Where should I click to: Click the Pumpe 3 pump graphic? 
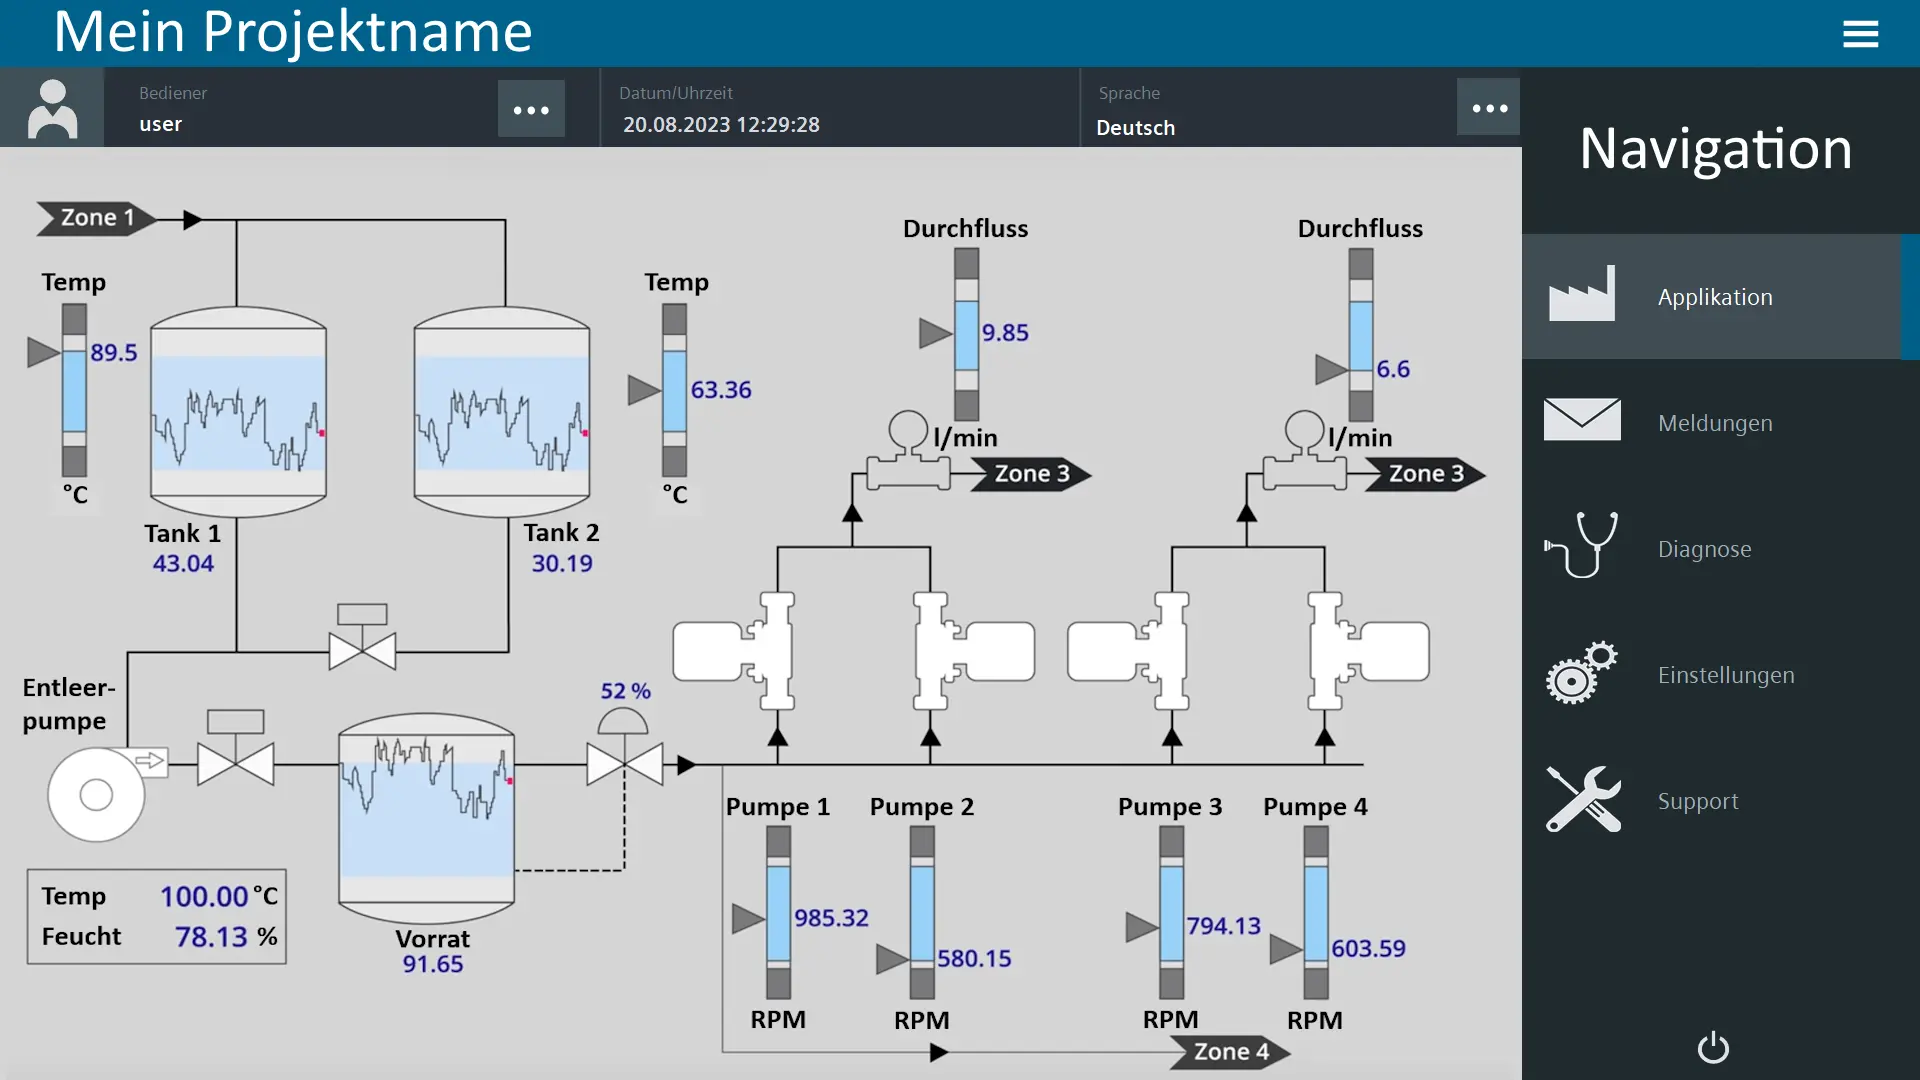[1129, 651]
